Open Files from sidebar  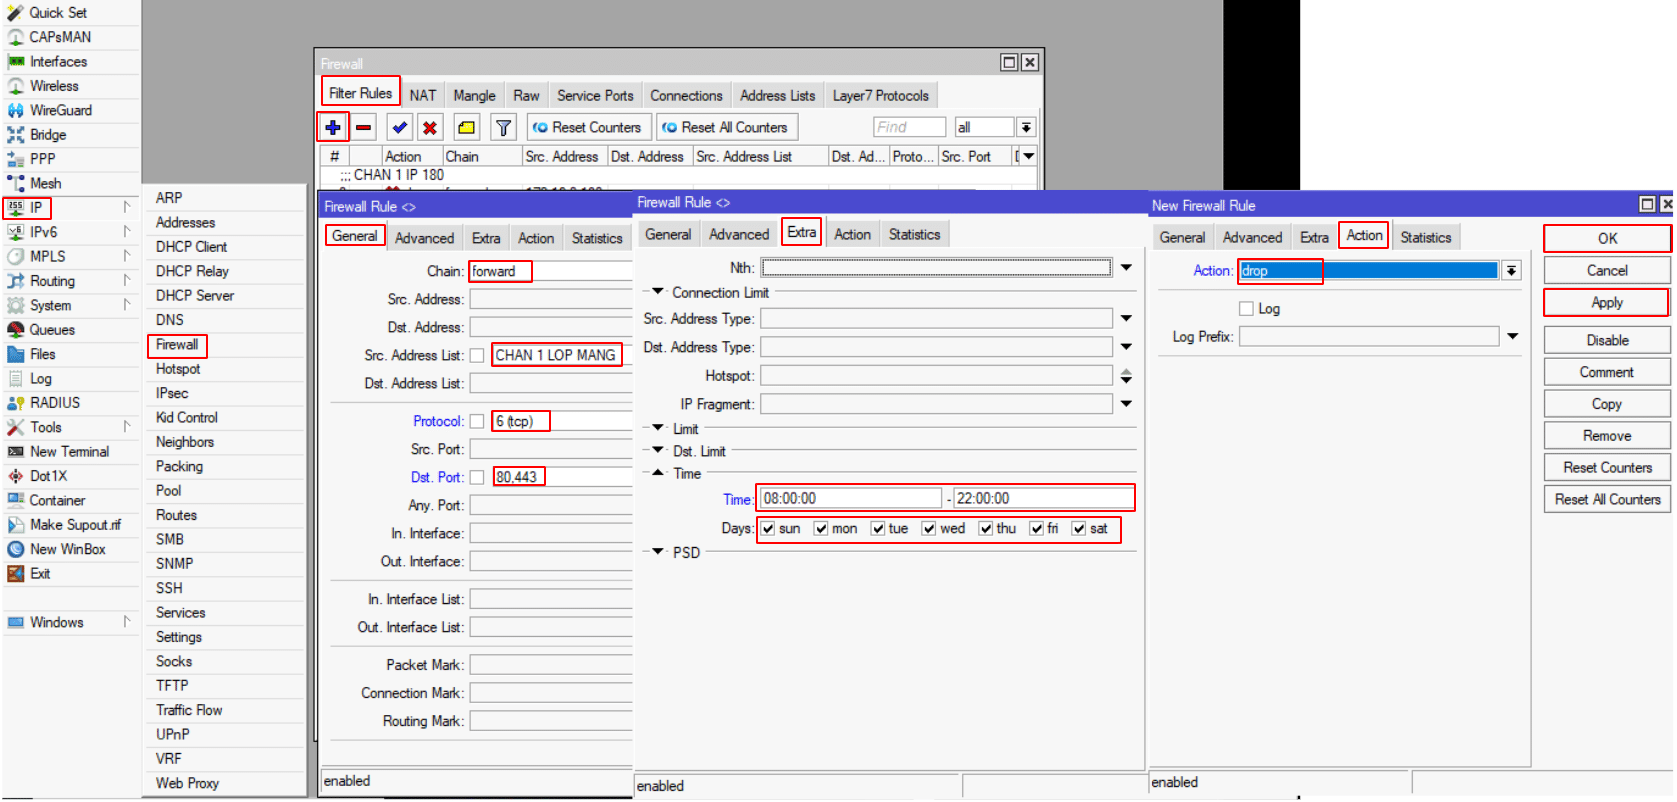click(42, 354)
